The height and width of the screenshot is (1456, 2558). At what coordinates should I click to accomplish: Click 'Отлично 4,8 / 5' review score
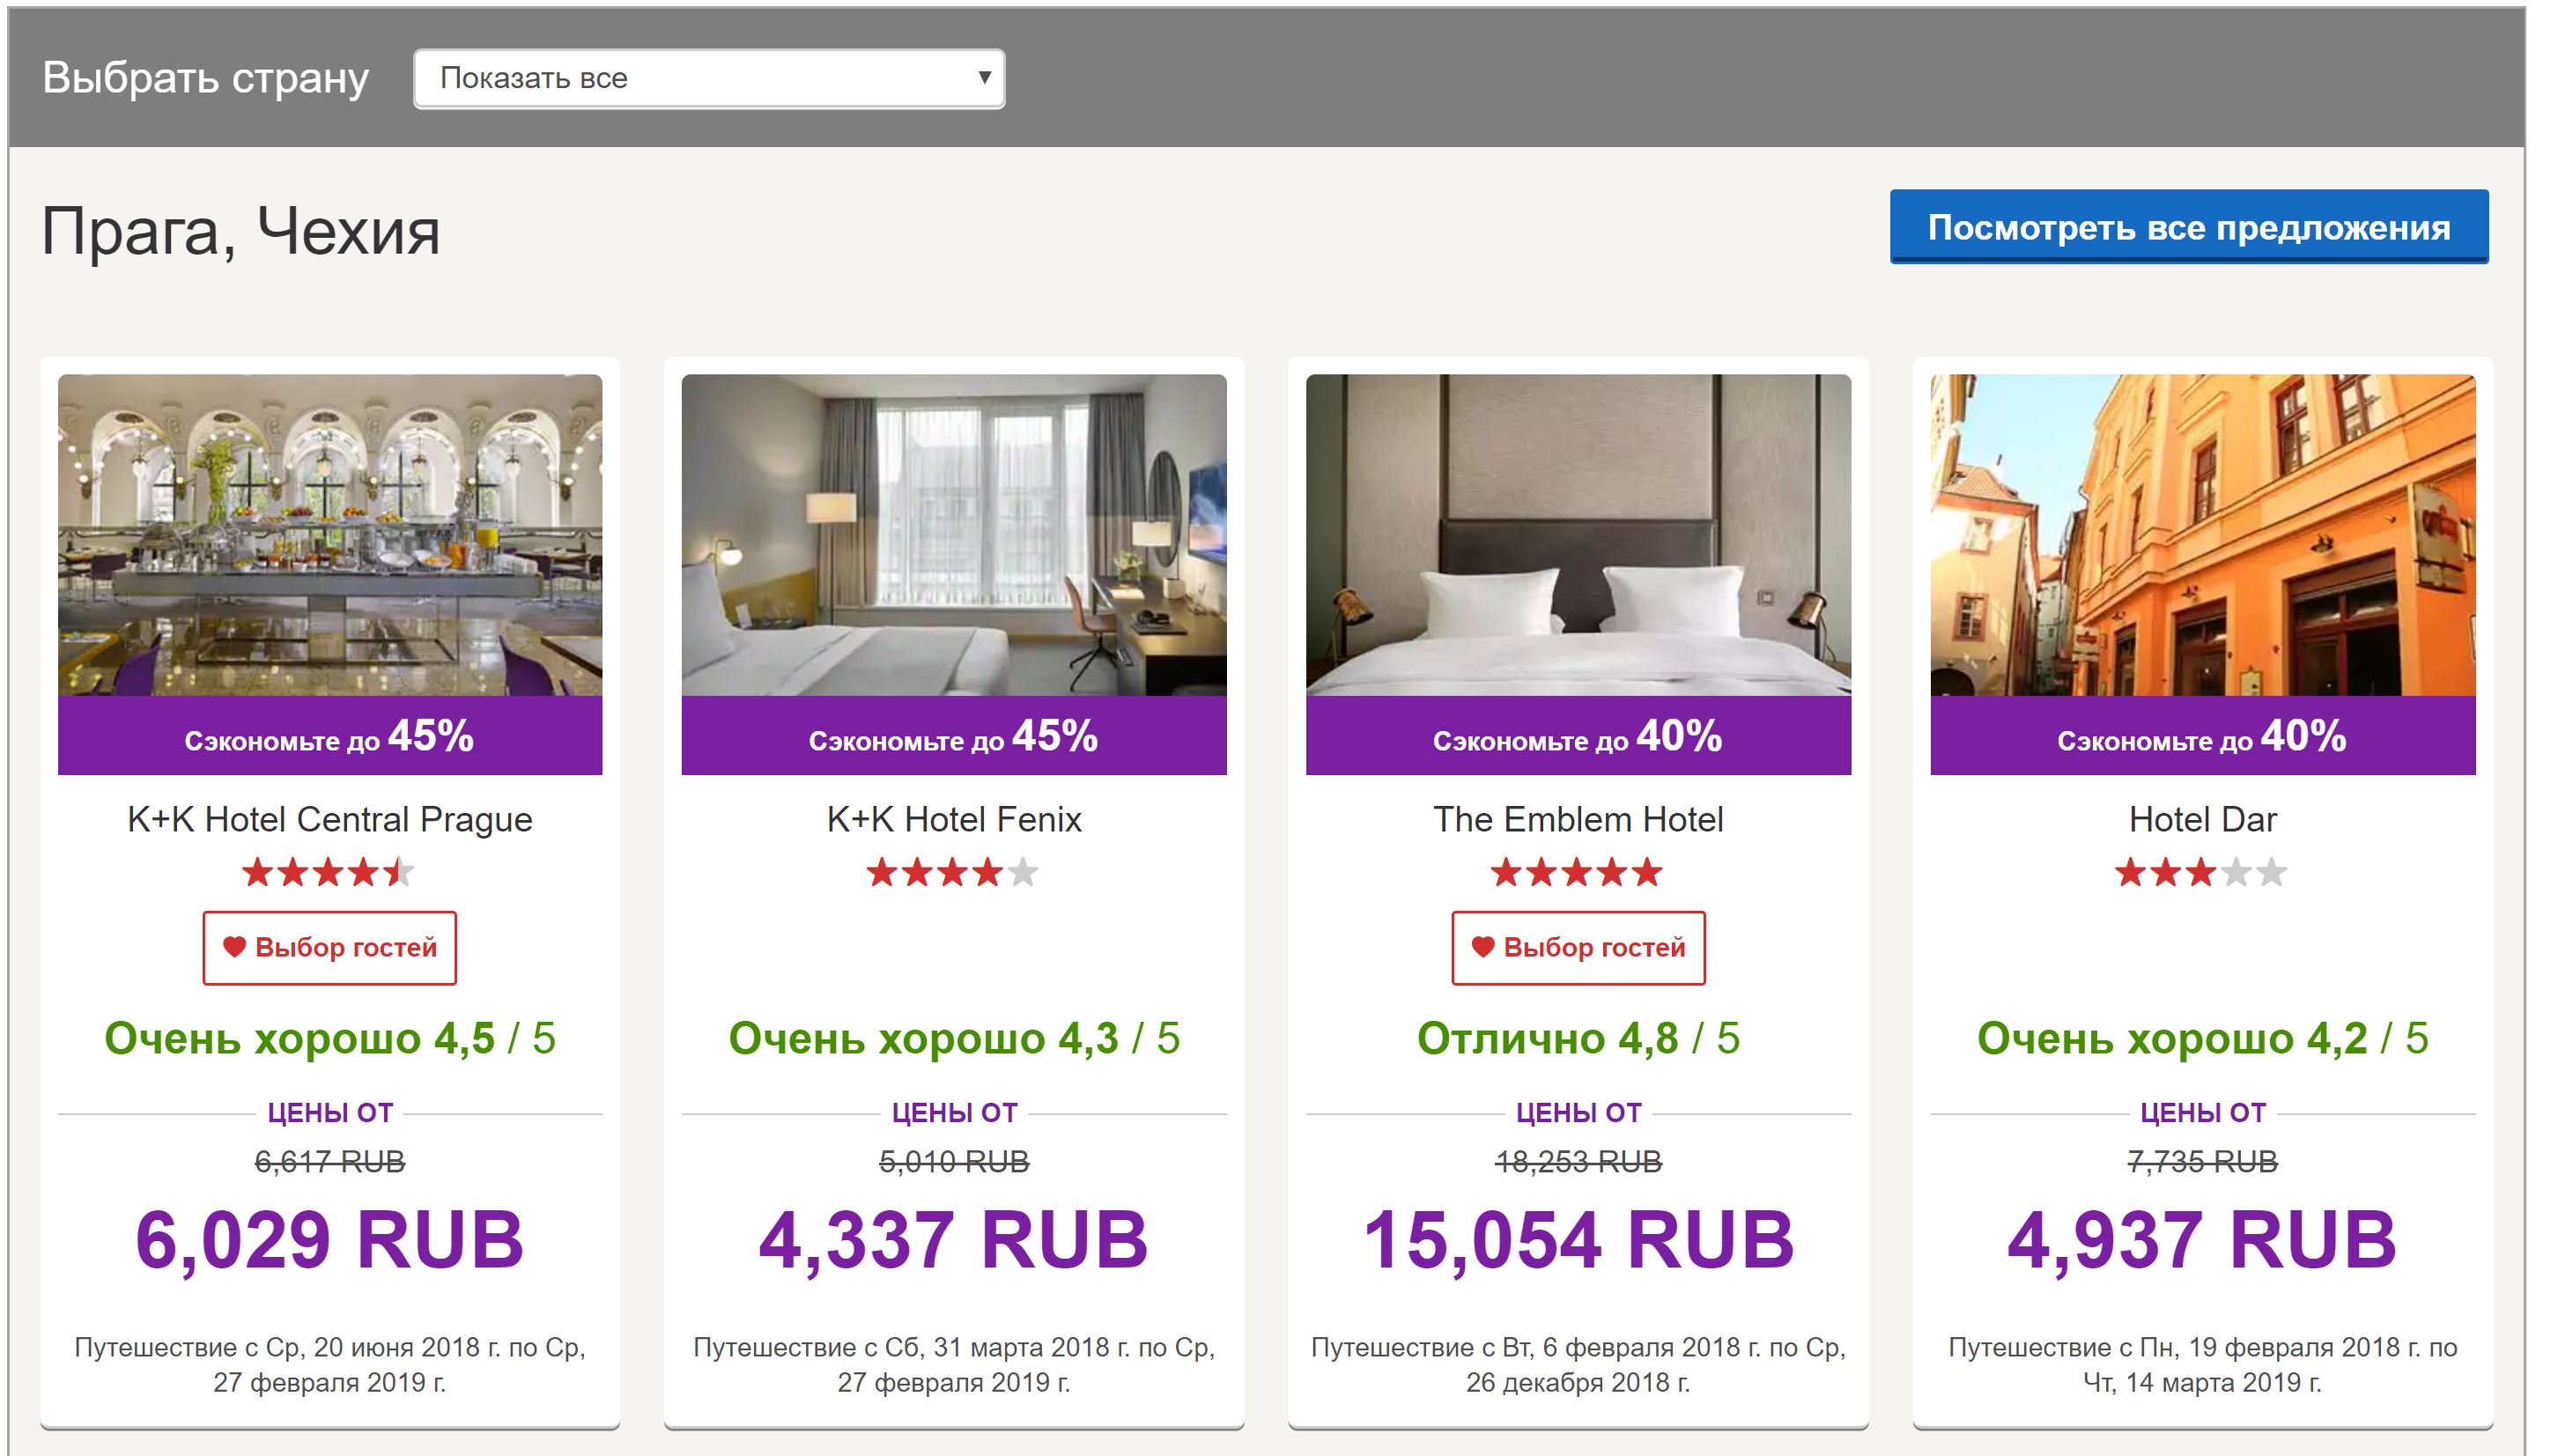point(1577,1038)
